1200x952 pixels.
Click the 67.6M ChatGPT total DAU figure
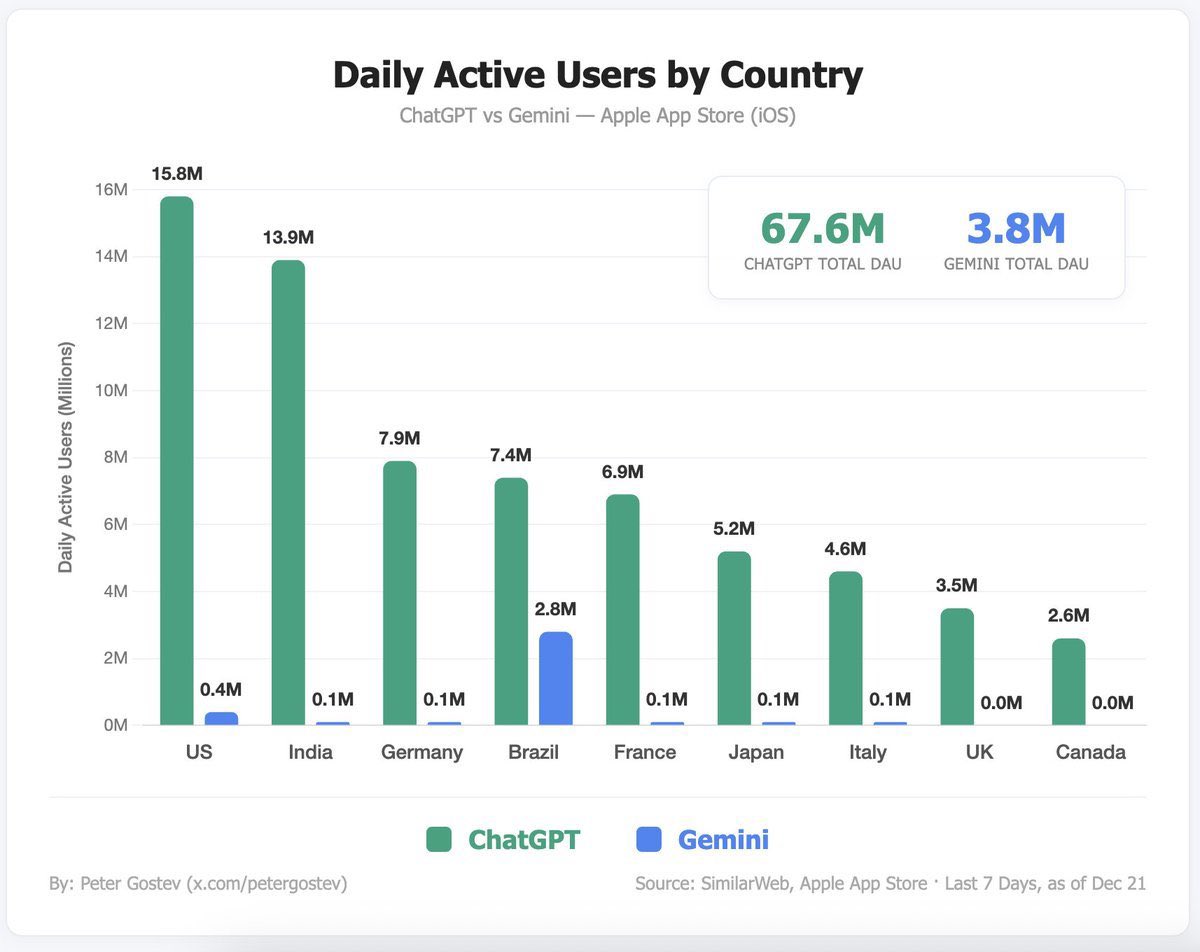(822, 229)
